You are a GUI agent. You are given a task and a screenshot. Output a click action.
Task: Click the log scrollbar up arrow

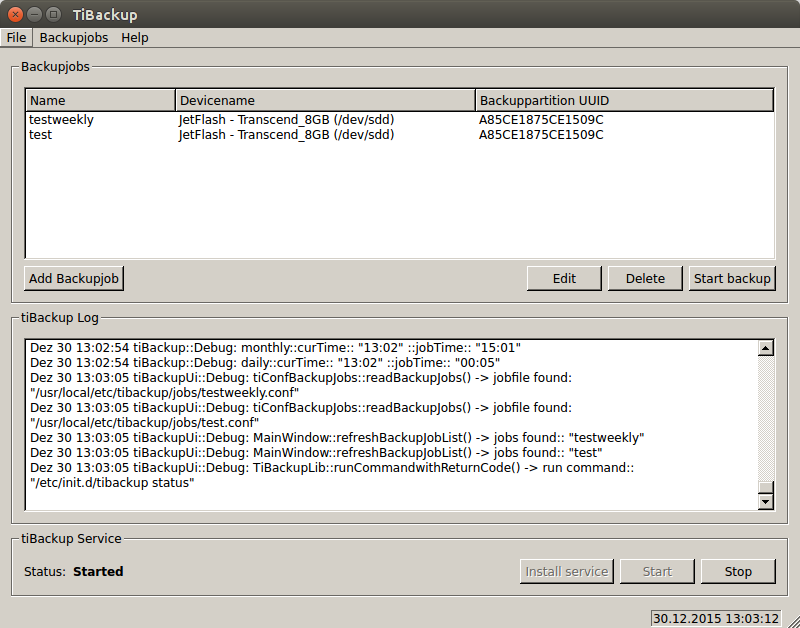[x=766, y=348]
